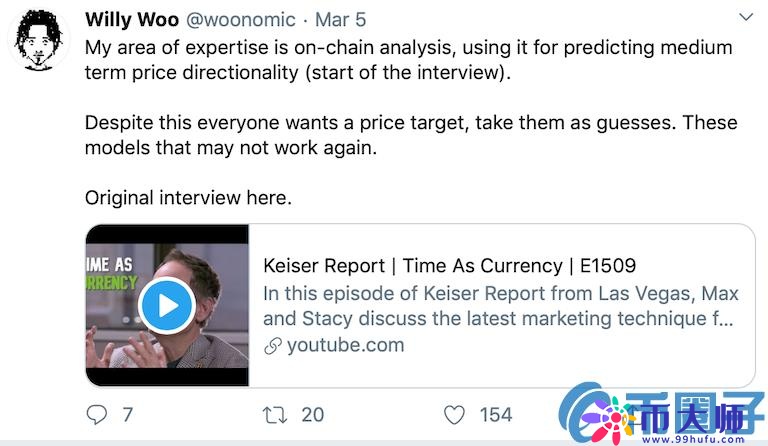
Task: Open the card title 'Keiser Report | Time As Currency | E1509'
Action: click(449, 266)
